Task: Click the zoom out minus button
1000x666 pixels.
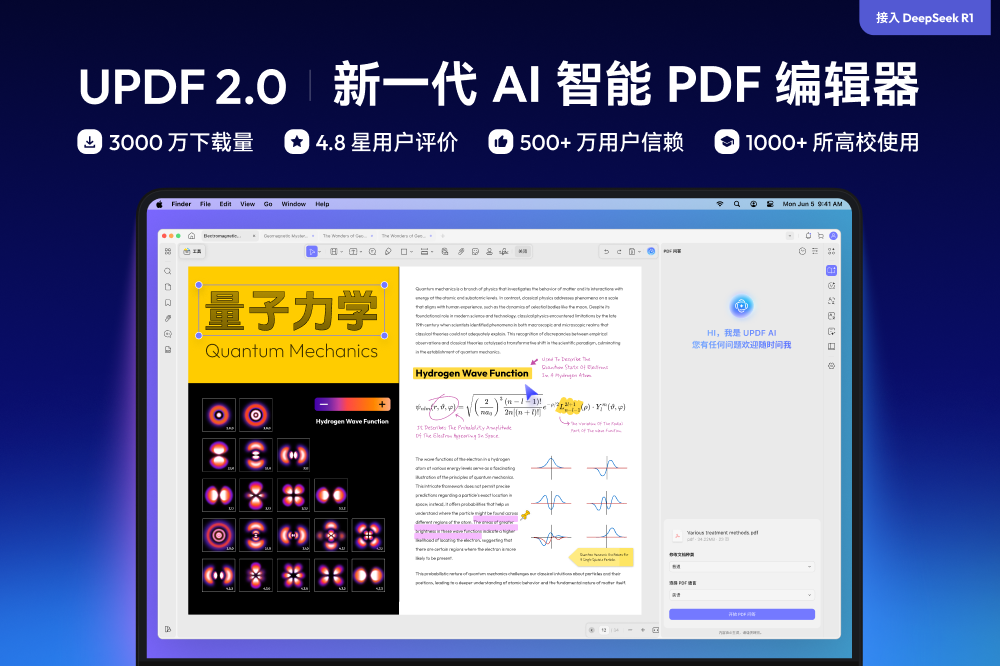Action: coord(630,630)
